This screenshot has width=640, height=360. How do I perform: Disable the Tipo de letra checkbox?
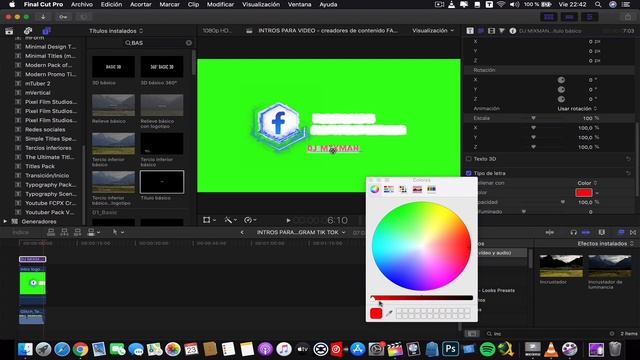pos(469,173)
